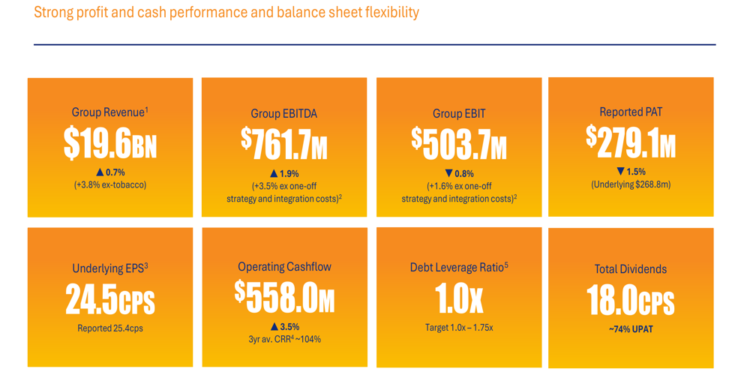Click the 0.8% decrease under Group EBIT
The height and width of the screenshot is (375, 750).
[x=459, y=173]
